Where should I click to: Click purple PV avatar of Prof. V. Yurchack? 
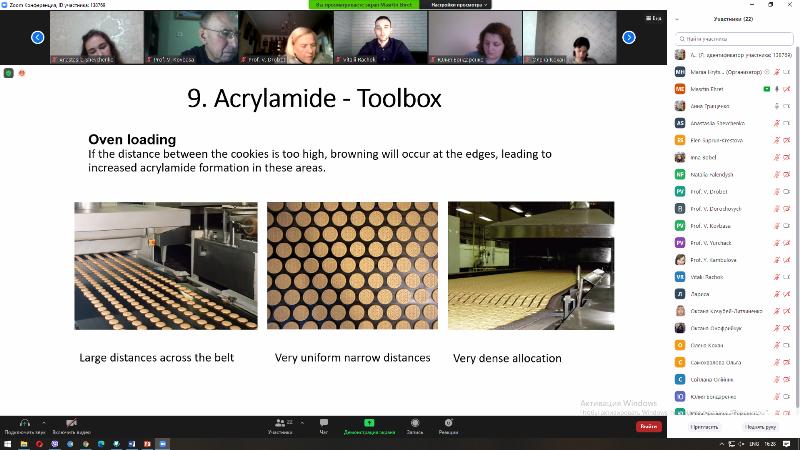tap(680, 243)
